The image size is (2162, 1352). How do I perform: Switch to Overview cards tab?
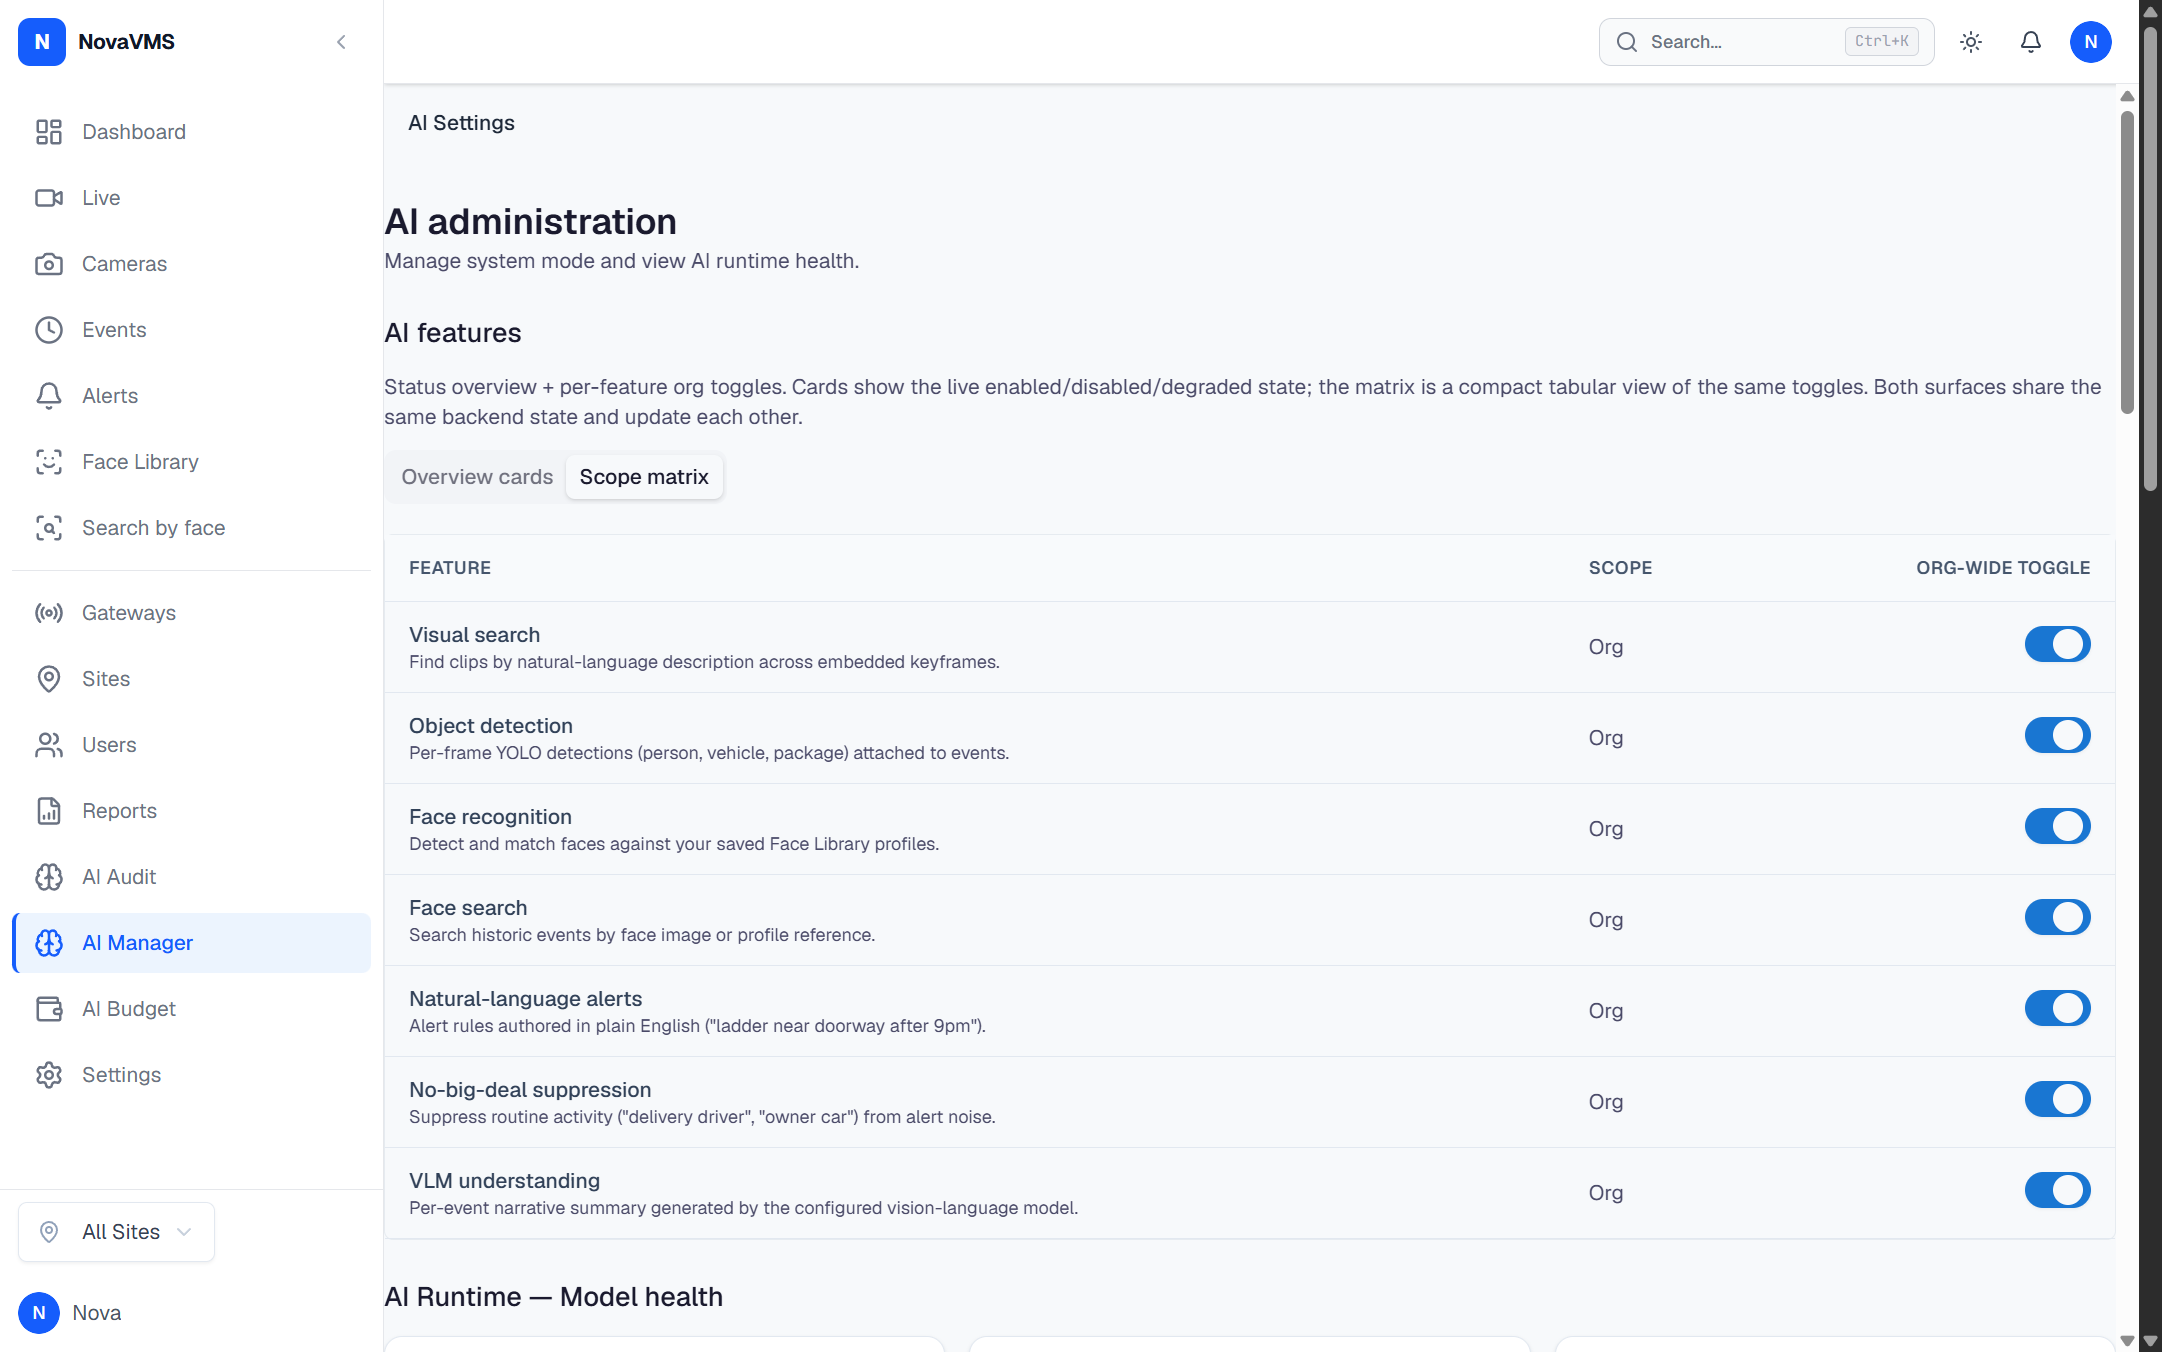477,477
